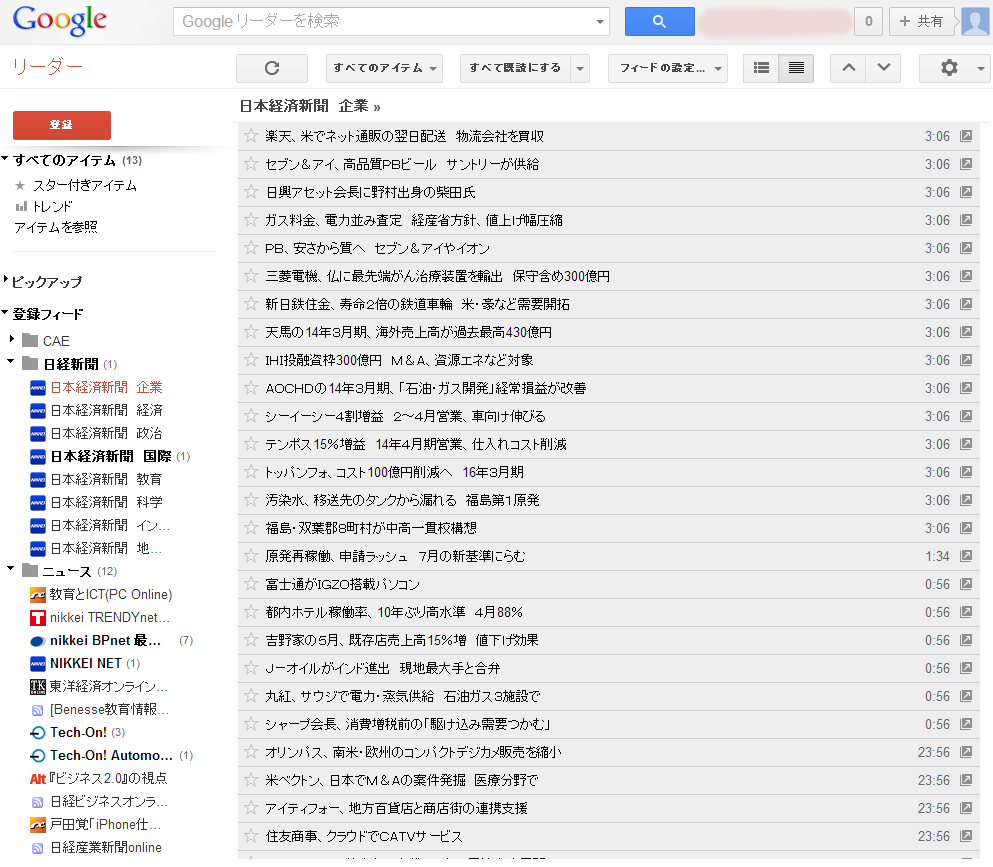The width and height of the screenshot is (993, 867).
Task: Open the Google logo home link
Action: (60, 21)
